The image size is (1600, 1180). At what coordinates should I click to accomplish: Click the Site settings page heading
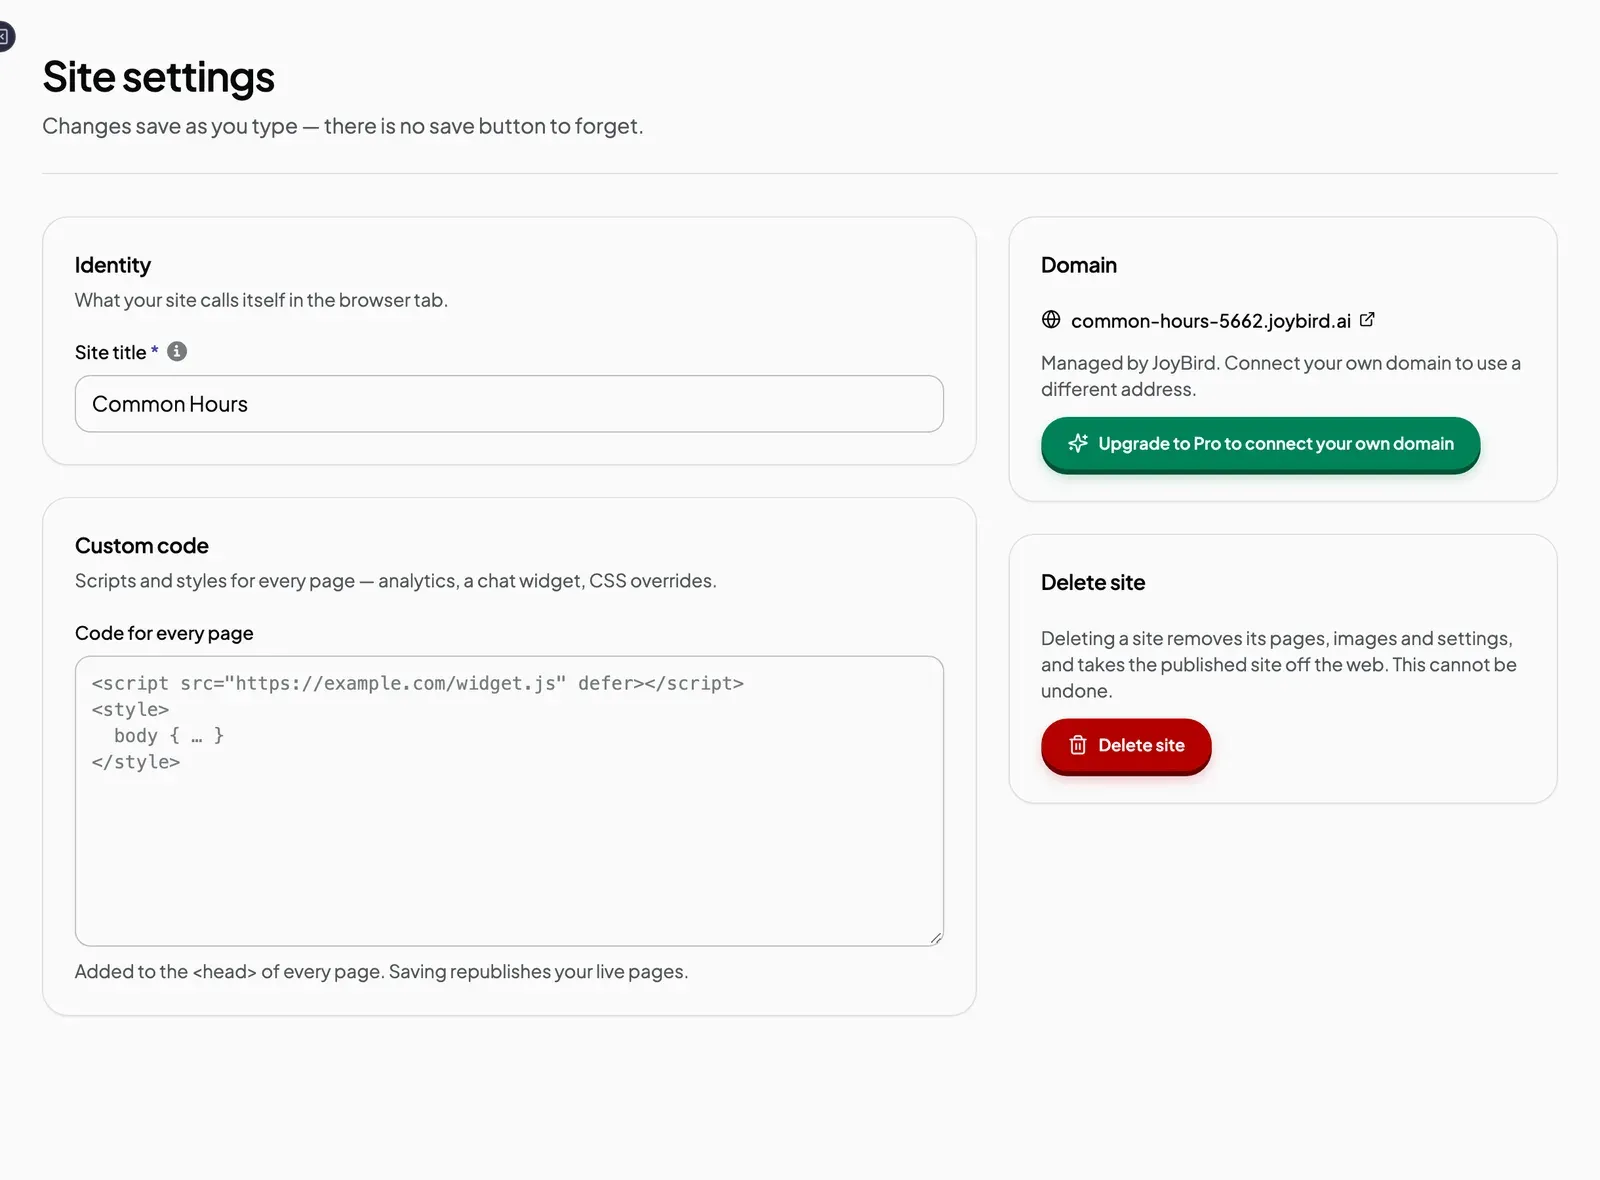[159, 77]
